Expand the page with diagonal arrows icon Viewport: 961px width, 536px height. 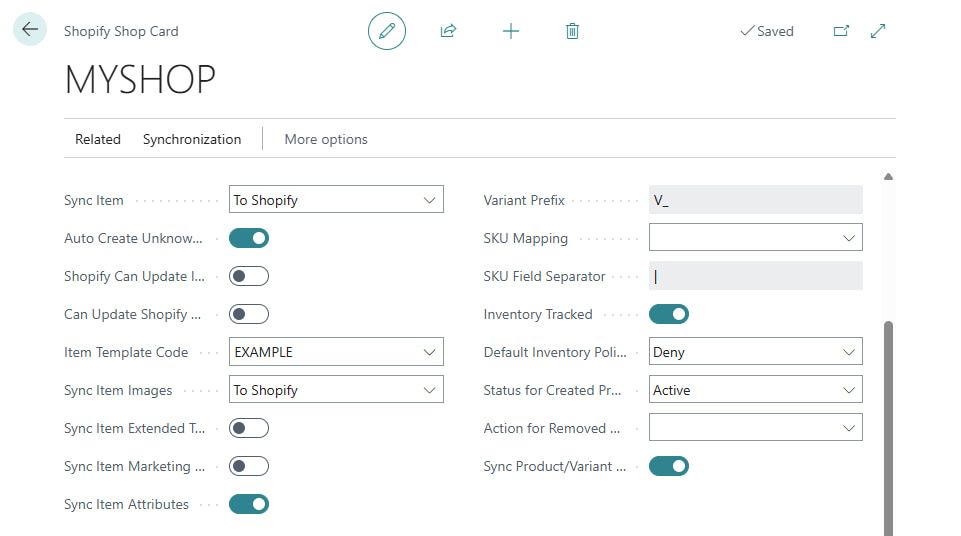(x=878, y=31)
